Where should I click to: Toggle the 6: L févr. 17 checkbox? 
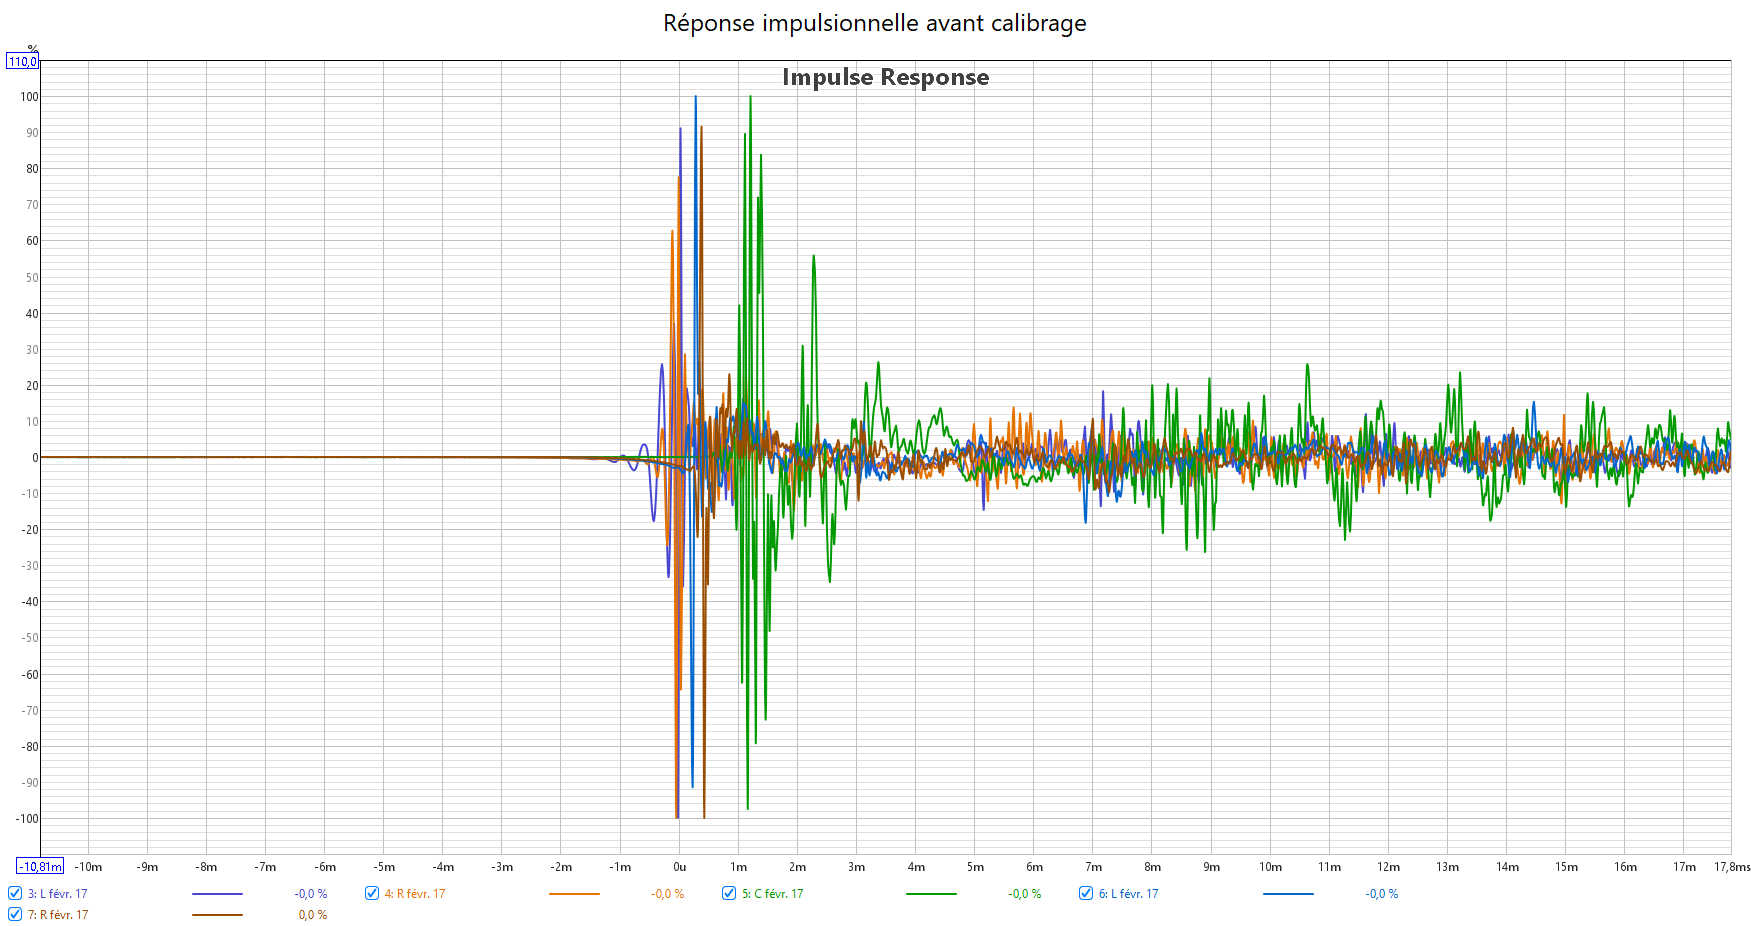pos(1086,893)
